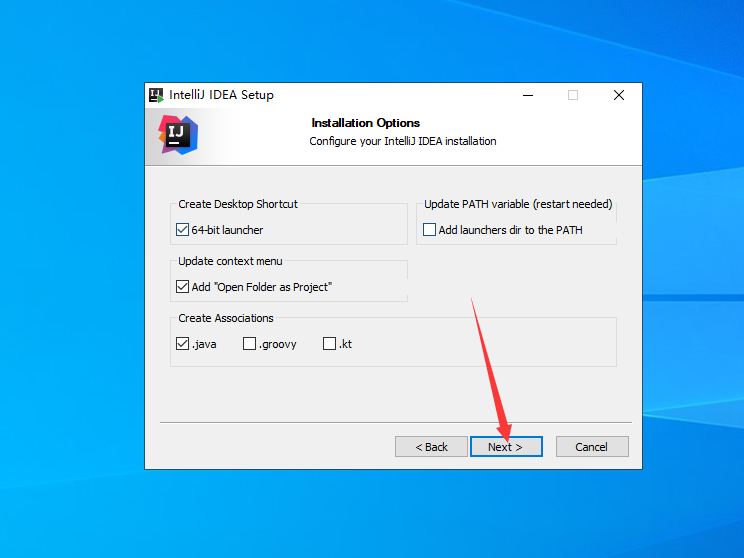Viewport: 744px width, 558px height.
Task: Go back with the < Back button
Action: (x=431, y=446)
